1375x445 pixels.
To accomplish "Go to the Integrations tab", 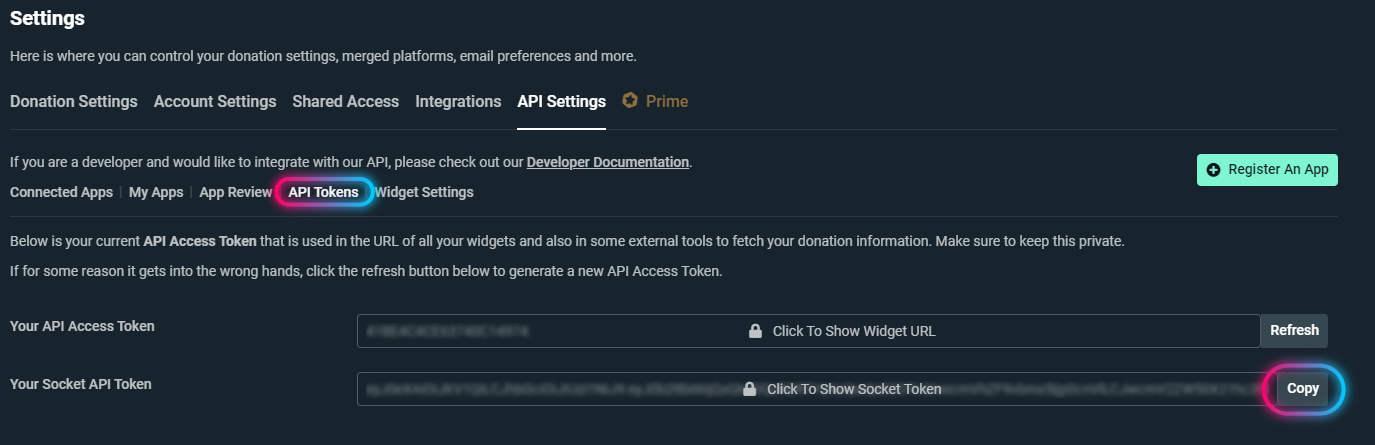I will [x=458, y=101].
